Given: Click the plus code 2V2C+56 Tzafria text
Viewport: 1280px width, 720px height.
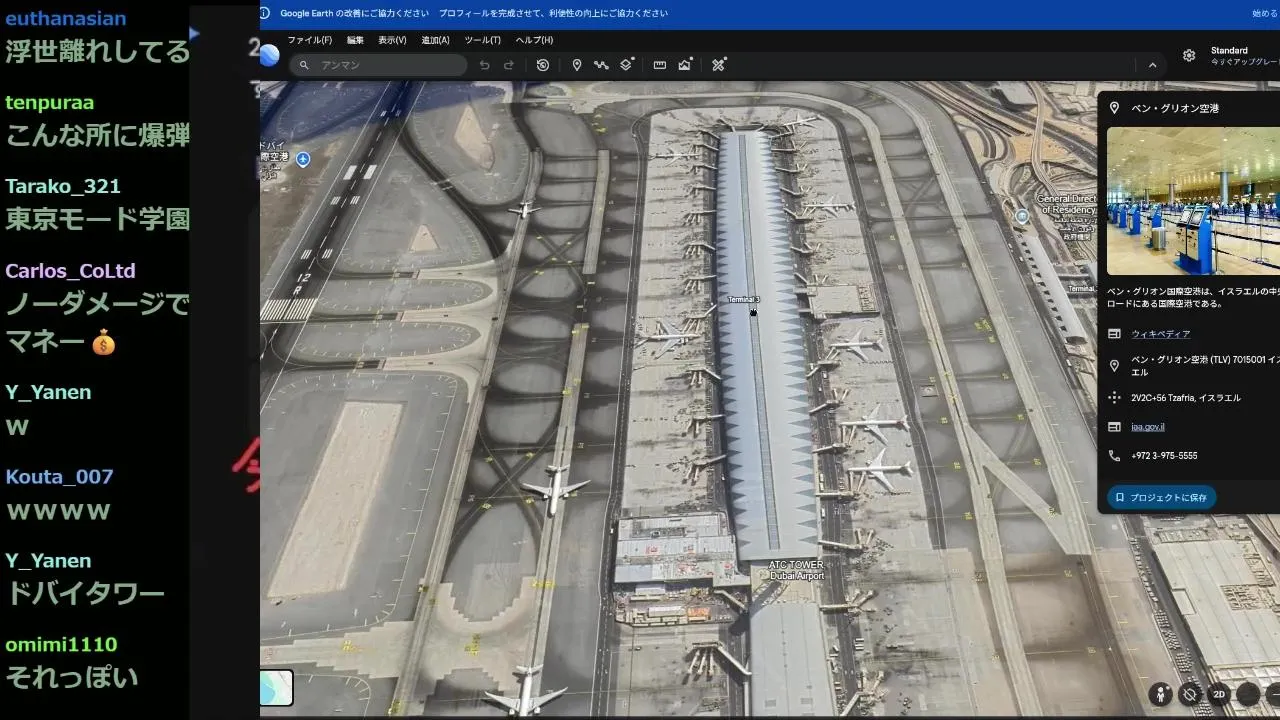Looking at the screenshot, I should point(1185,398).
